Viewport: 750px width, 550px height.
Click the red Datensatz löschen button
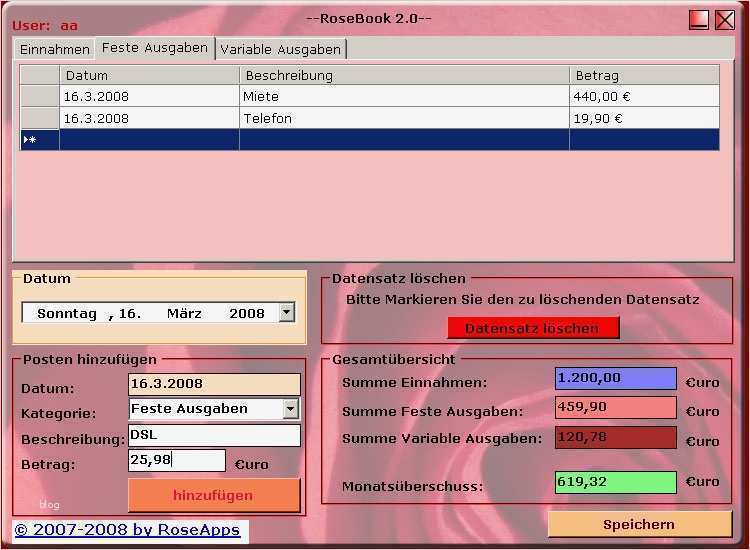pos(533,328)
